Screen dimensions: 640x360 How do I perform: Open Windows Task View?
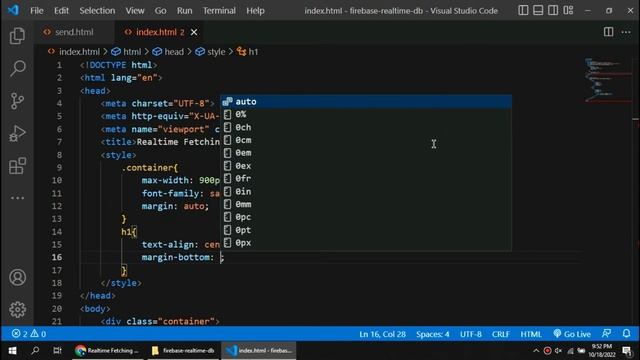point(57,351)
